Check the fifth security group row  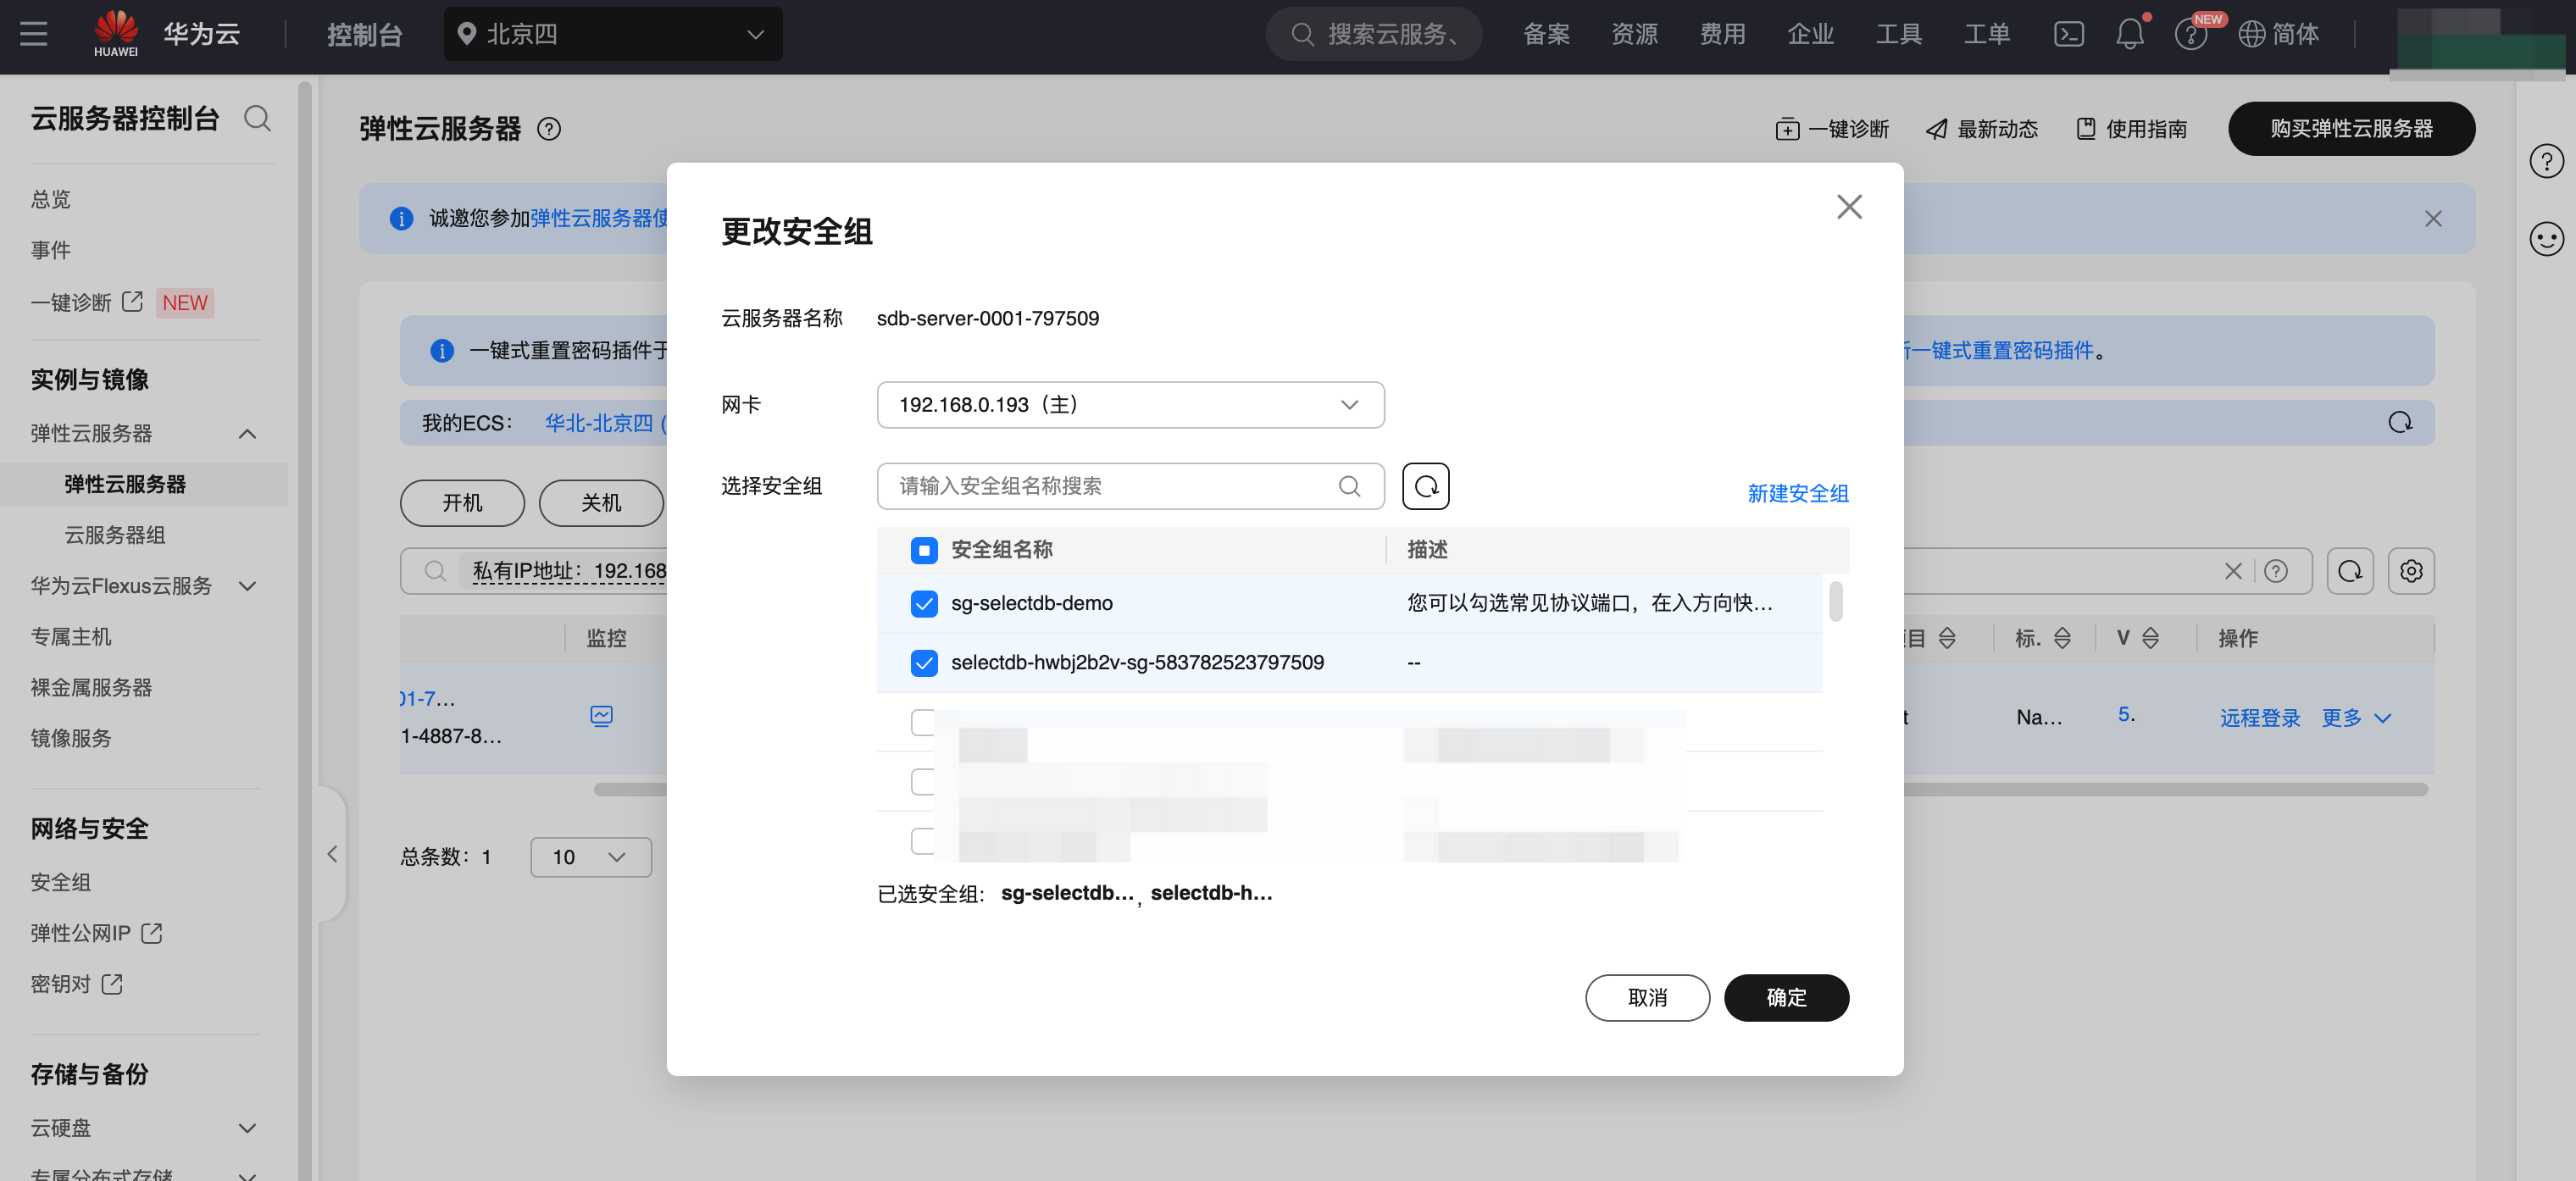(x=923, y=841)
